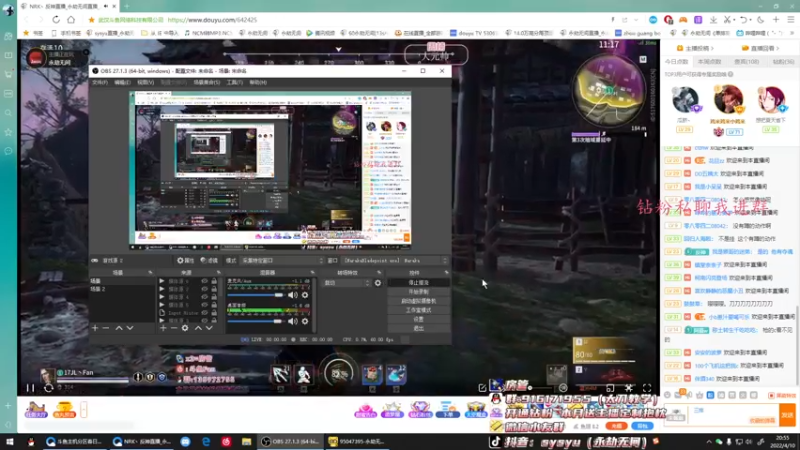The width and height of the screenshot is (800, 450).
Task: Pop out the Controls dock header icon
Action: (446, 272)
